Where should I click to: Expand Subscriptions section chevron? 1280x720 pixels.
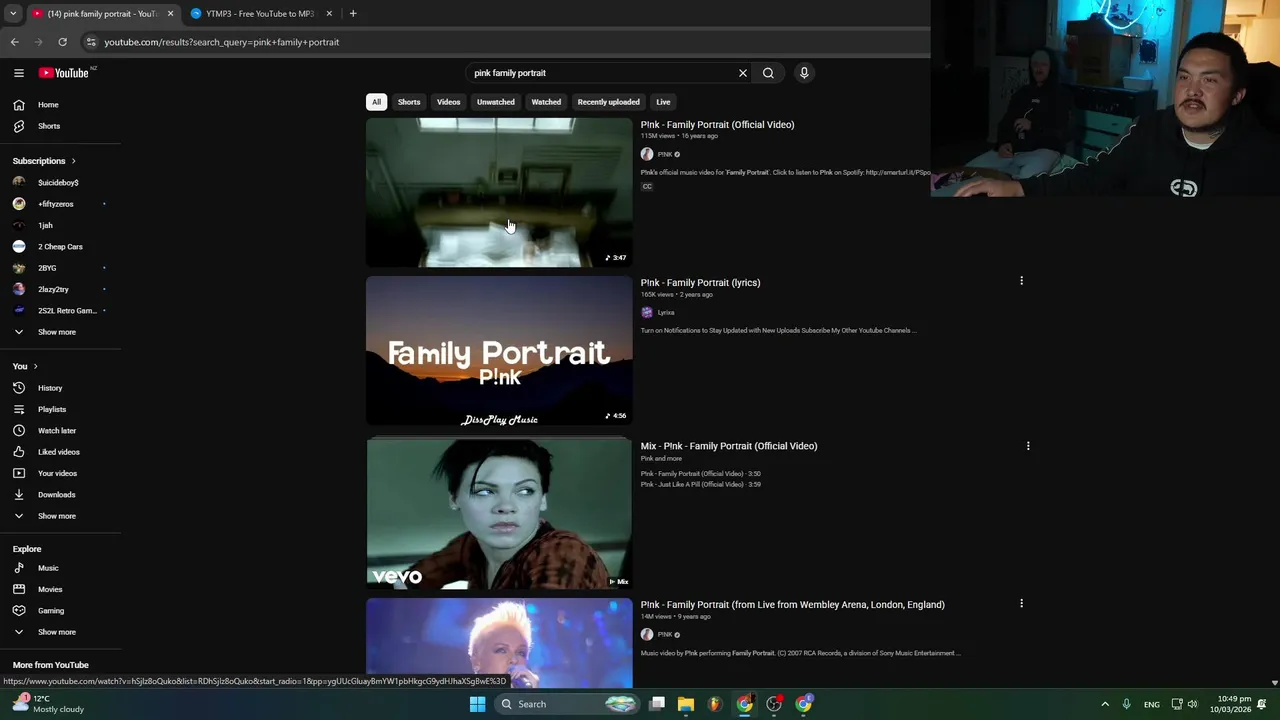tap(73, 161)
